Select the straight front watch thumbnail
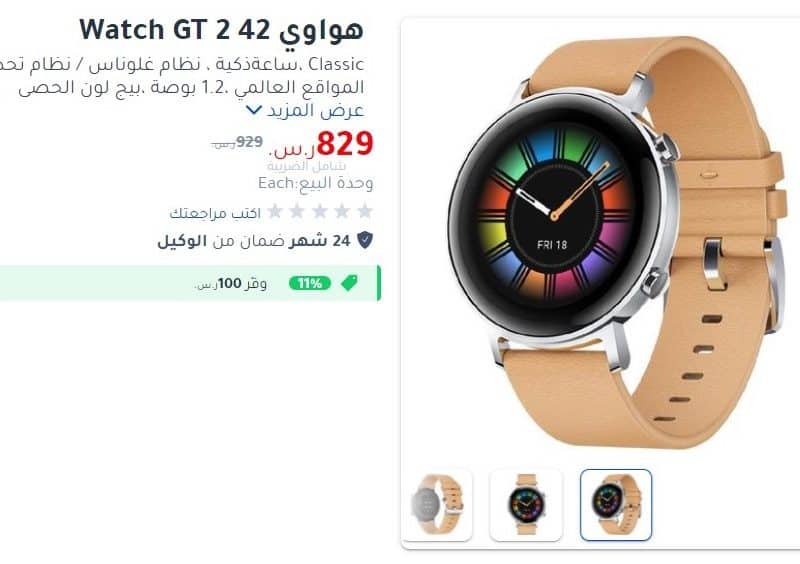Image resolution: width=800 pixels, height=564 pixels. 526,504
